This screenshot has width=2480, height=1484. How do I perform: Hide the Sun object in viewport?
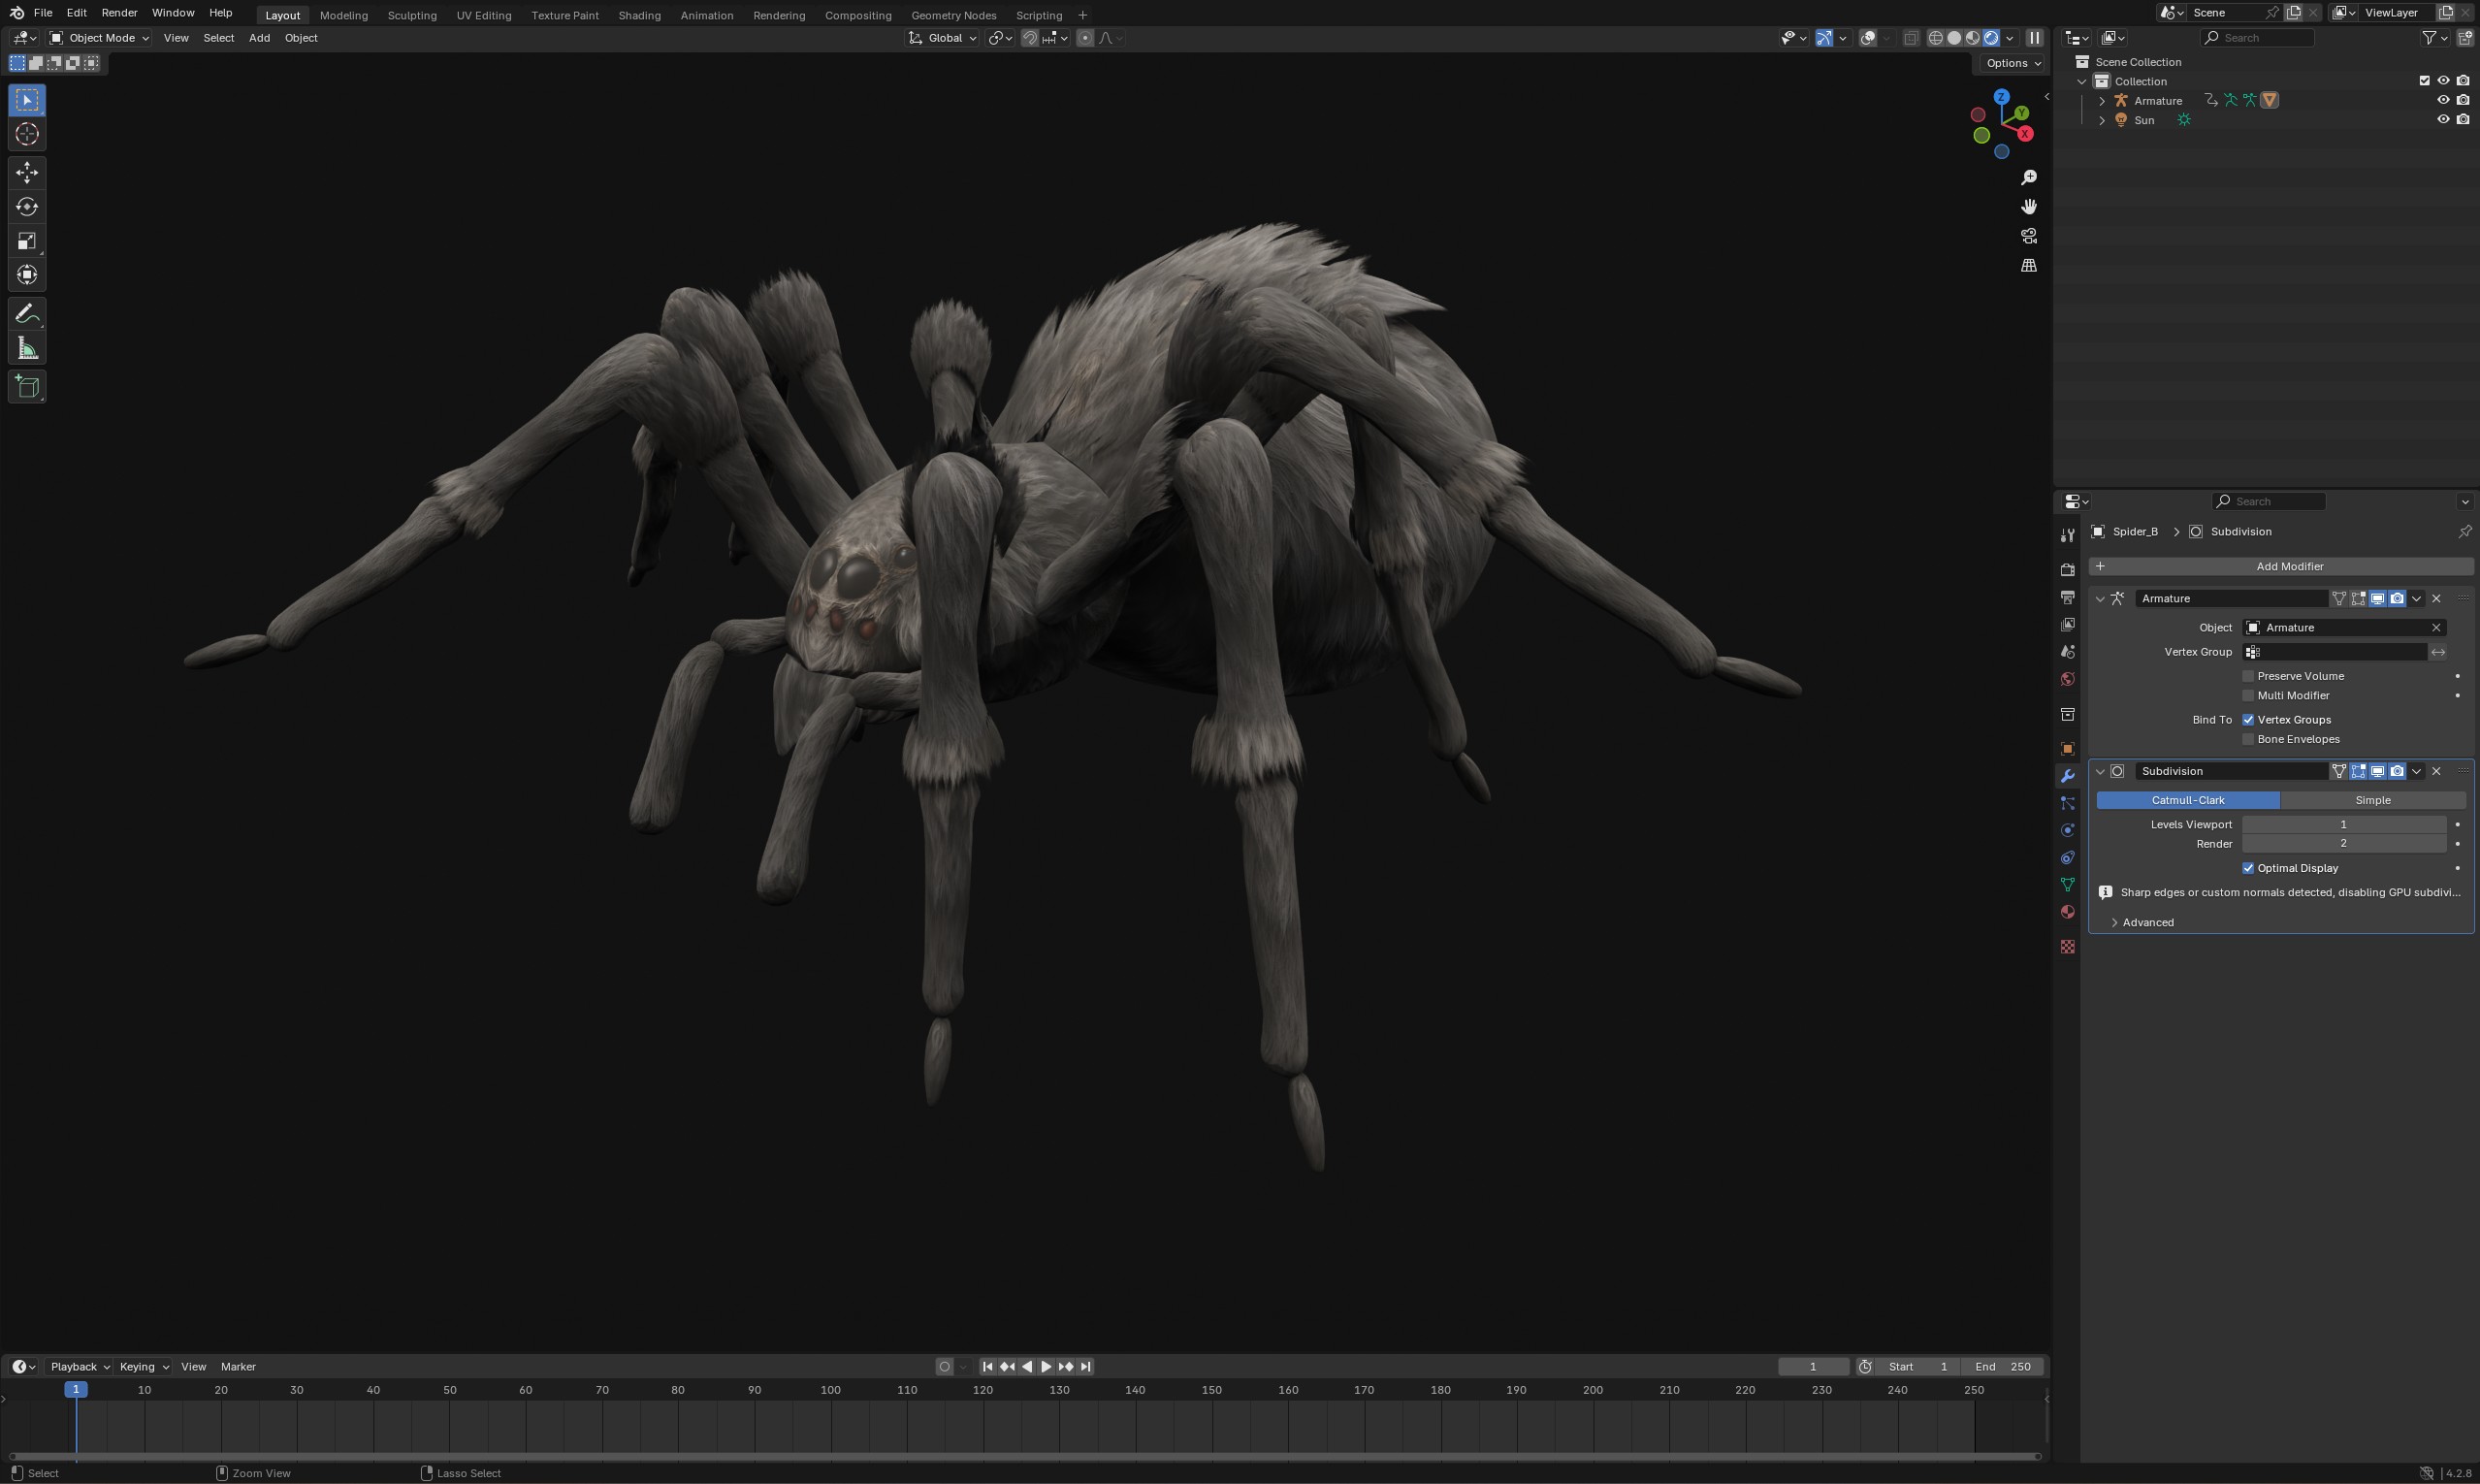click(2444, 119)
